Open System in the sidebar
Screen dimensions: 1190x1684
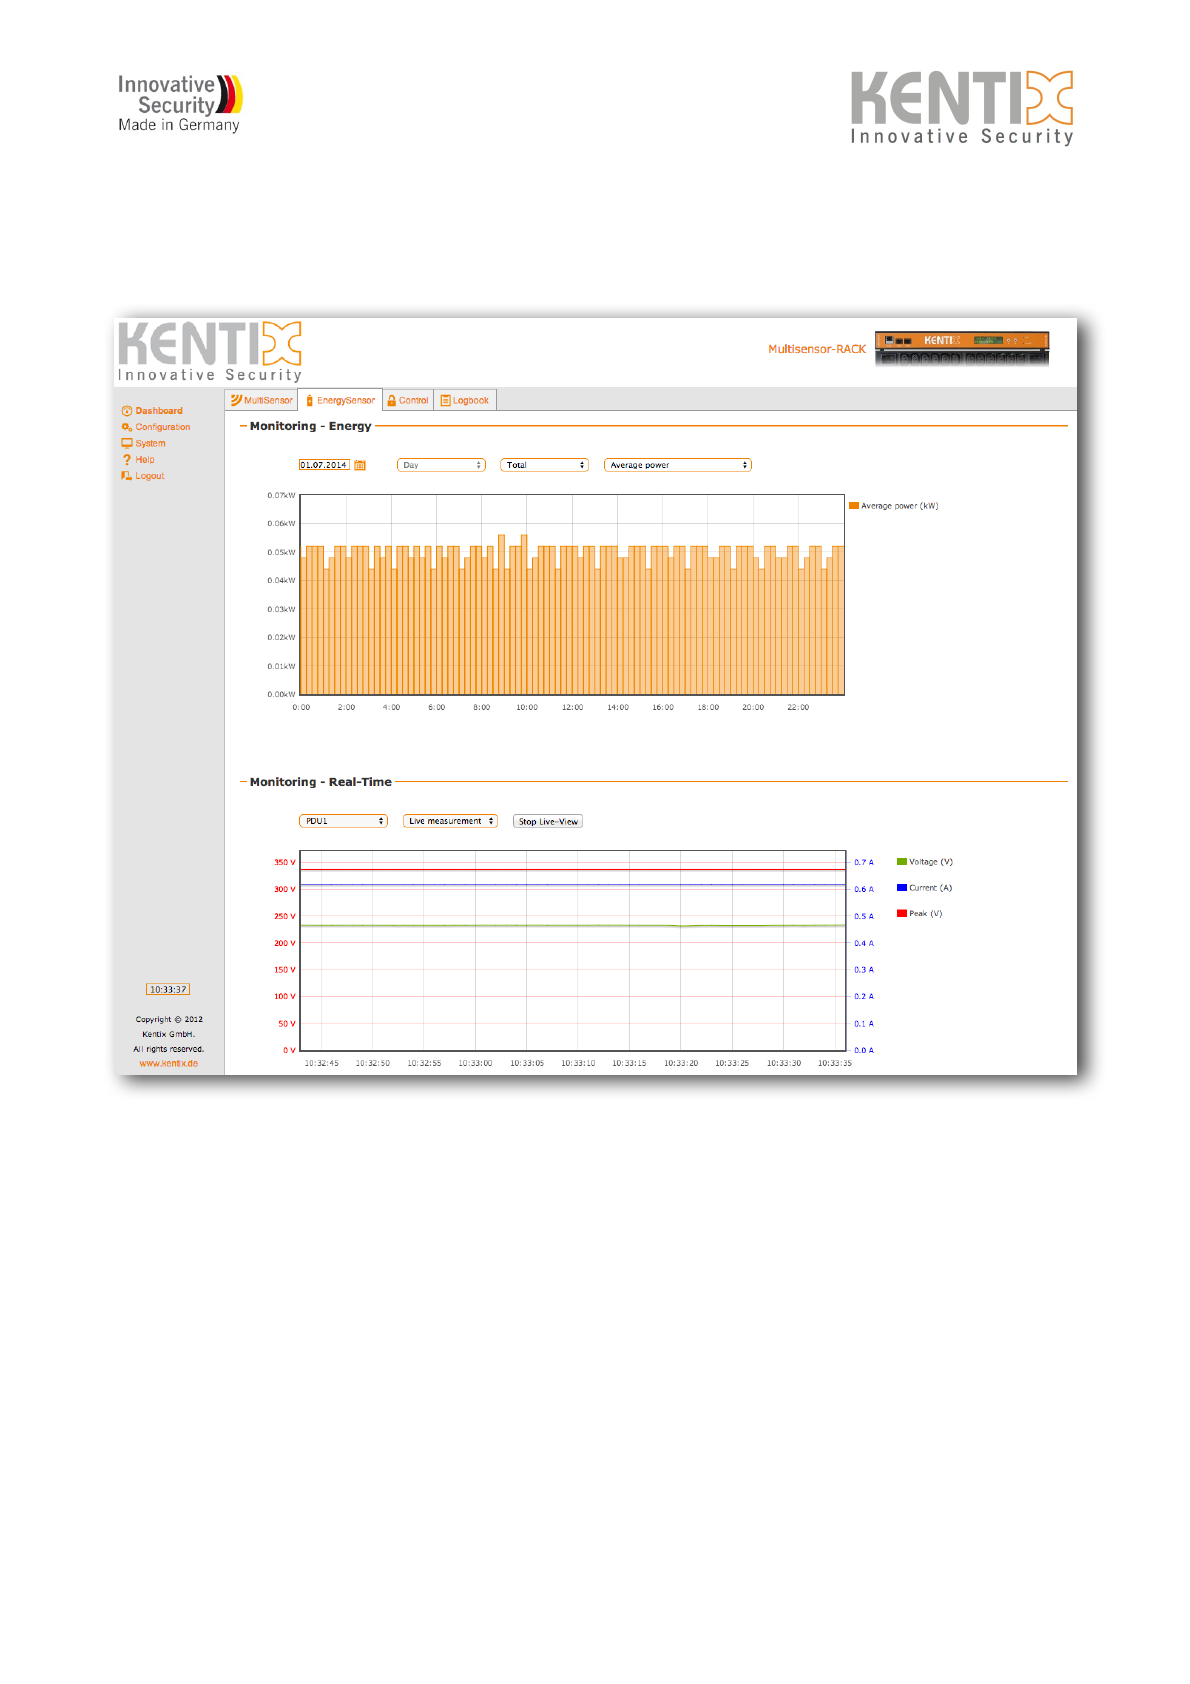tap(151, 443)
